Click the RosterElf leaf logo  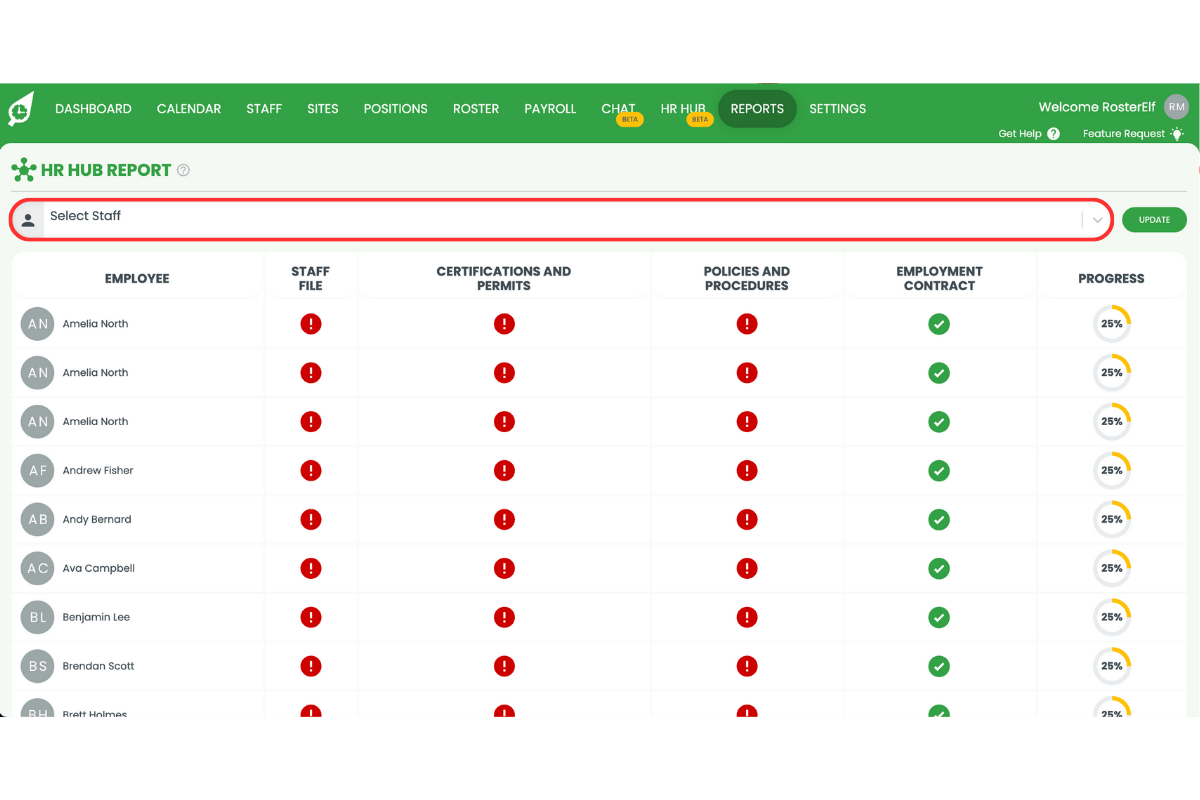coord(19,108)
